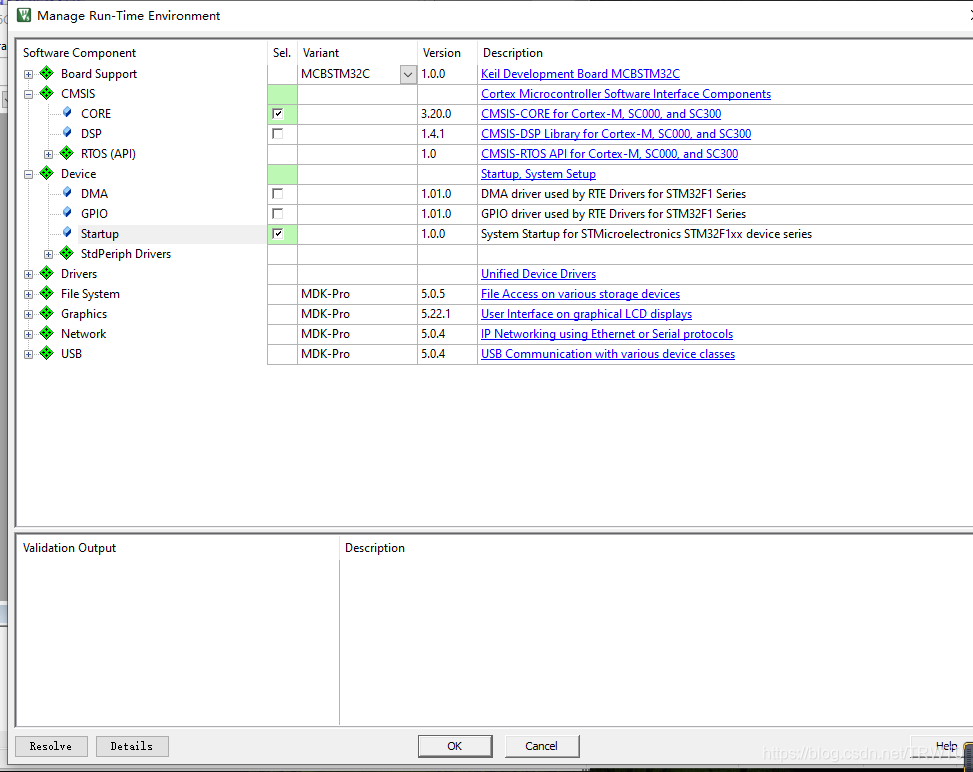Open Cortex Microcontroller Software Interface Components link

click(x=626, y=94)
